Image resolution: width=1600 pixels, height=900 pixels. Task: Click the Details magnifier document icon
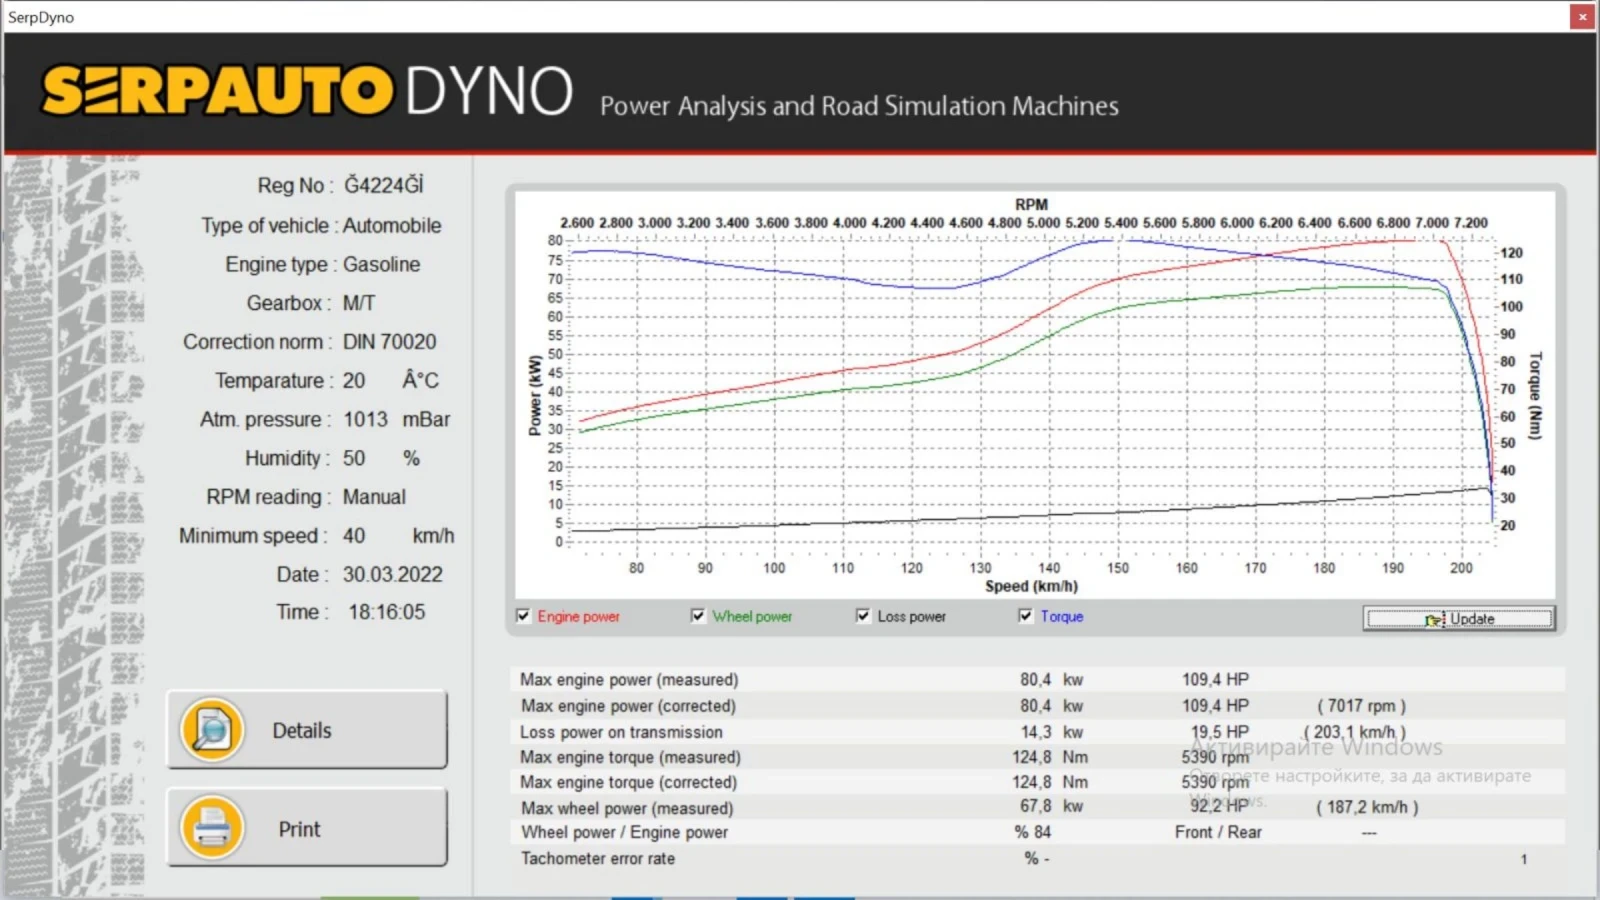click(212, 729)
